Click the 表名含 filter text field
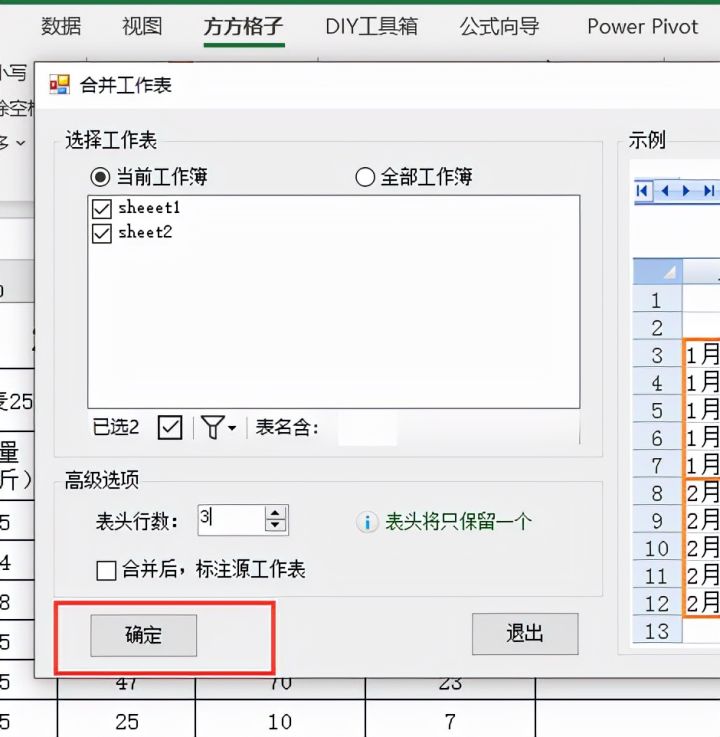 pyautogui.click(x=367, y=428)
